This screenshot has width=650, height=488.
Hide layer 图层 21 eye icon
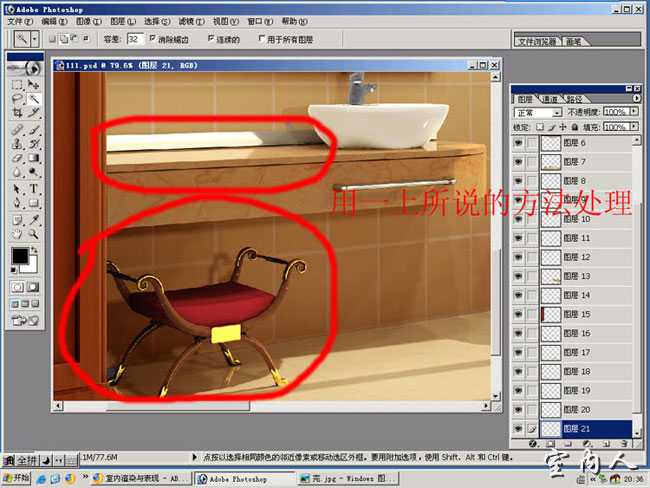518,429
